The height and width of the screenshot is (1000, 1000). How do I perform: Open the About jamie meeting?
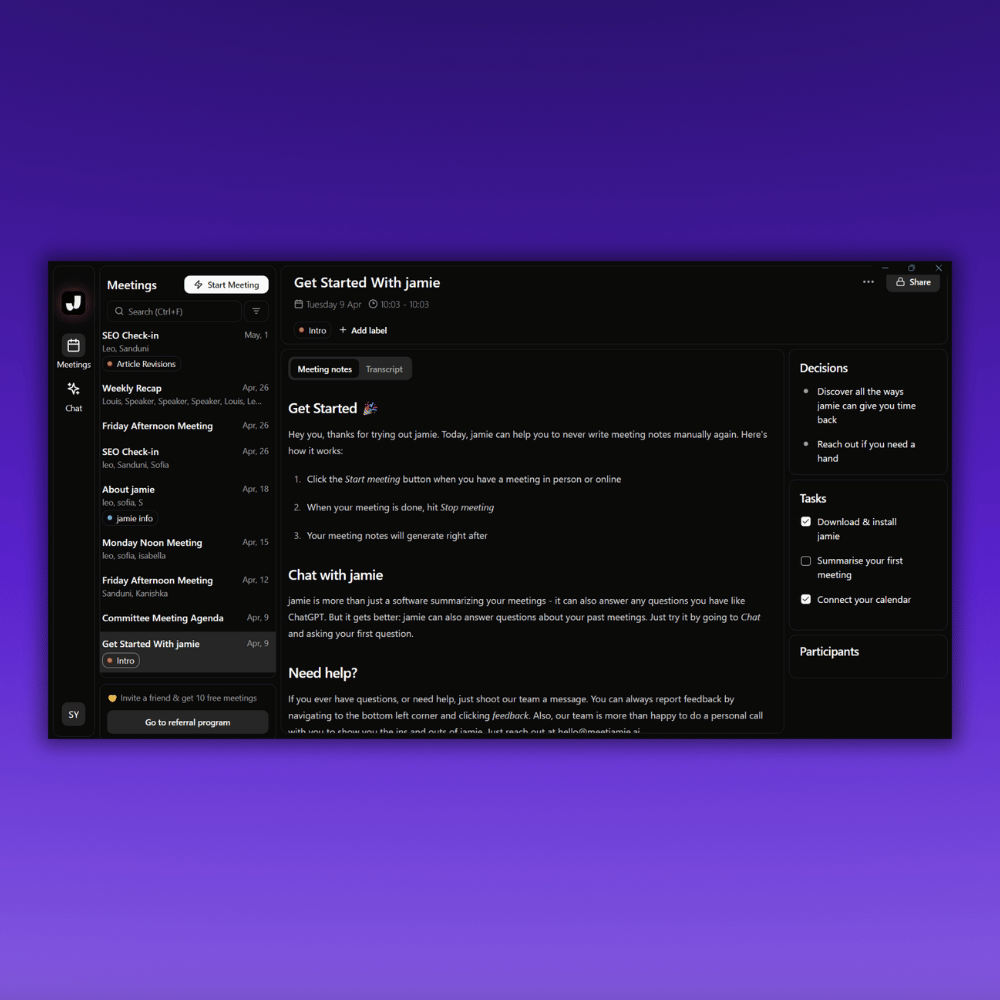pos(186,504)
